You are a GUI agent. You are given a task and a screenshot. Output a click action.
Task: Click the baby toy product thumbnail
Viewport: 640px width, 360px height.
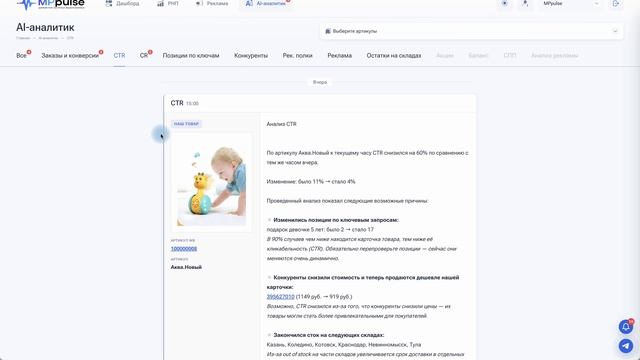pos(211,183)
